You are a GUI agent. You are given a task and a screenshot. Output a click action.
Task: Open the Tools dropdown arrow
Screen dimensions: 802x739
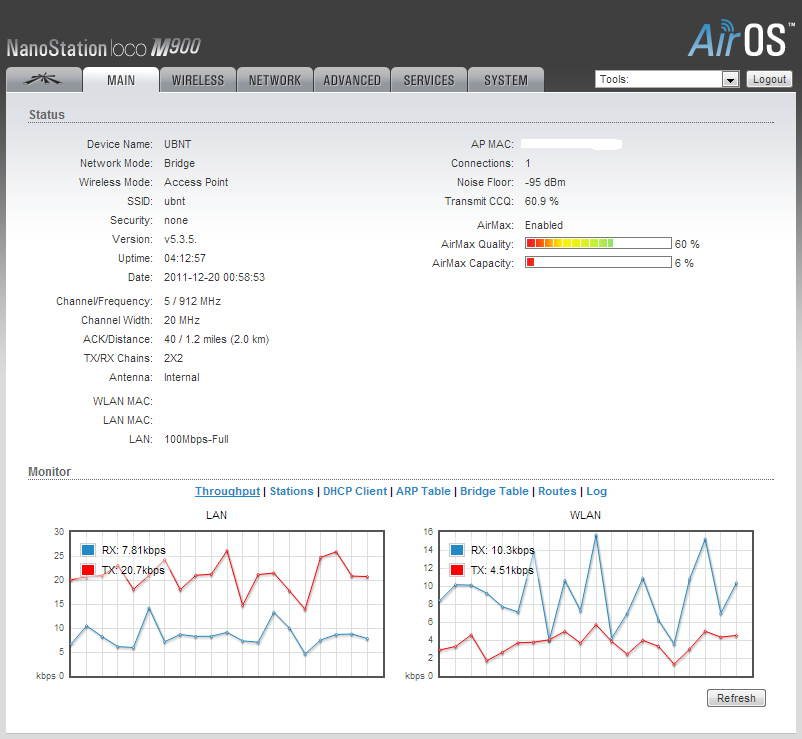pyautogui.click(x=730, y=80)
